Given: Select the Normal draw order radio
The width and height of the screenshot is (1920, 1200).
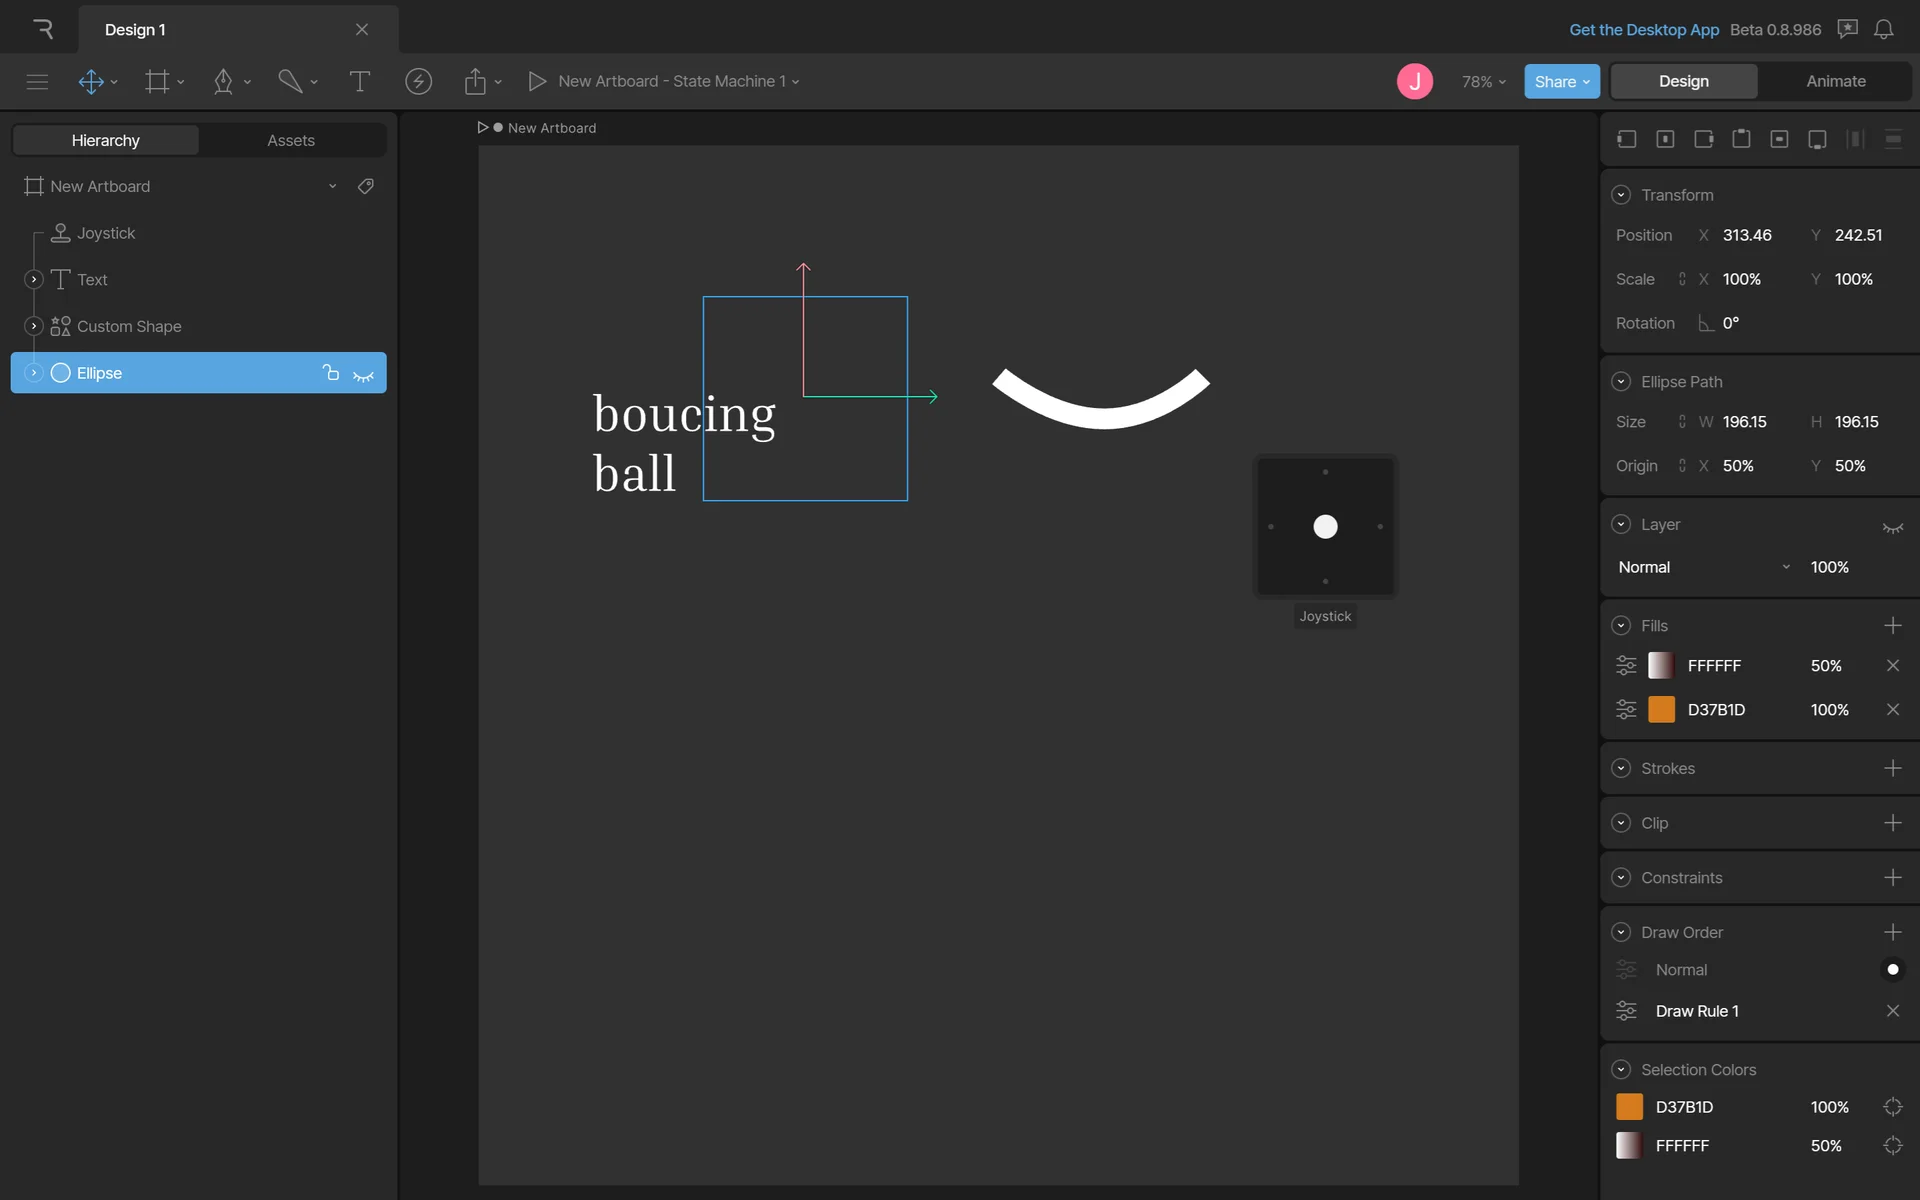Looking at the screenshot, I should click(x=1892, y=969).
